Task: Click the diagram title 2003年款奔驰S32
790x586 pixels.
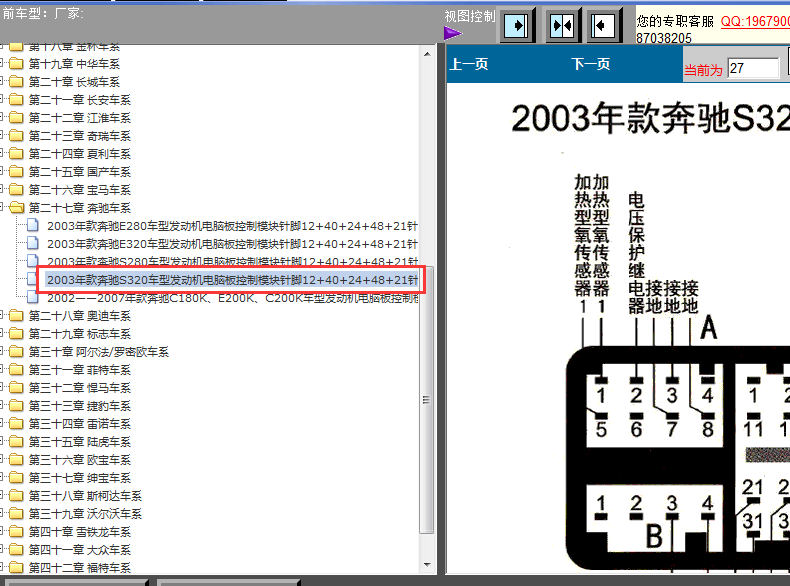Action: (x=650, y=119)
